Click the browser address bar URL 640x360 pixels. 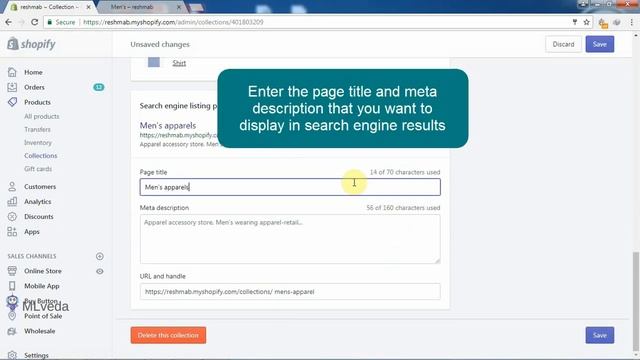(x=173, y=22)
